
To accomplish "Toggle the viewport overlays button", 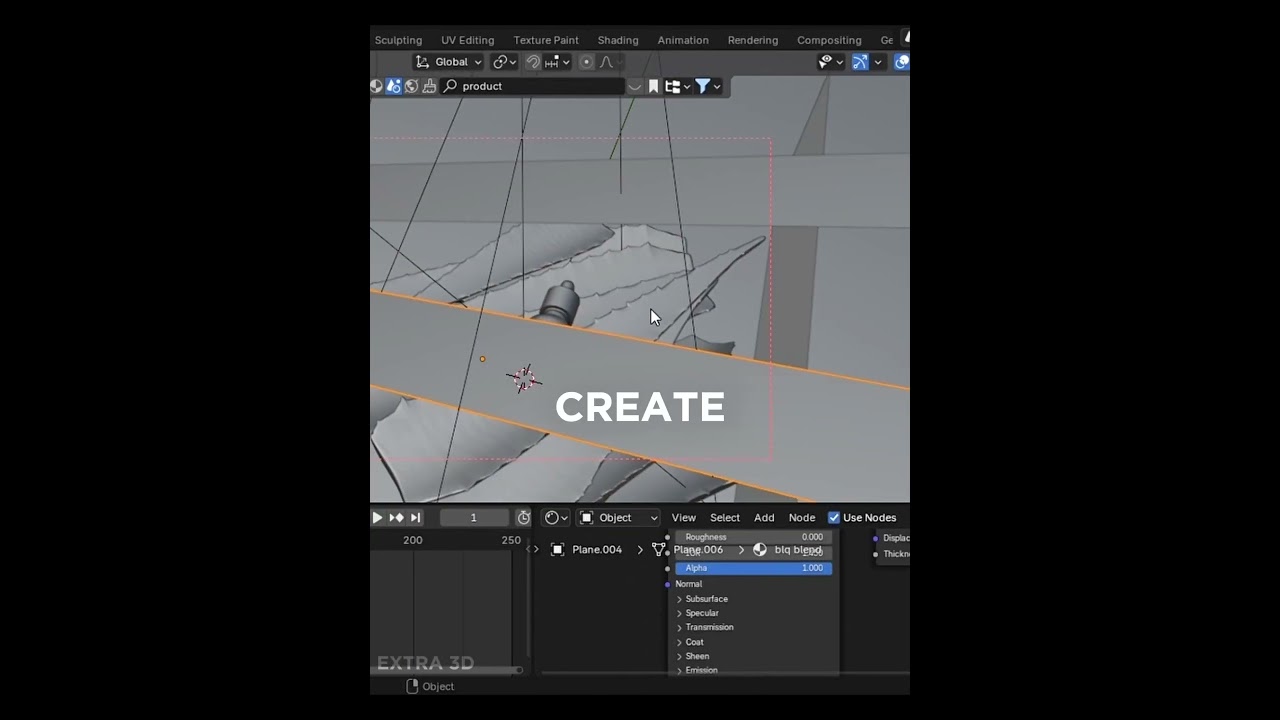I will tap(901, 62).
